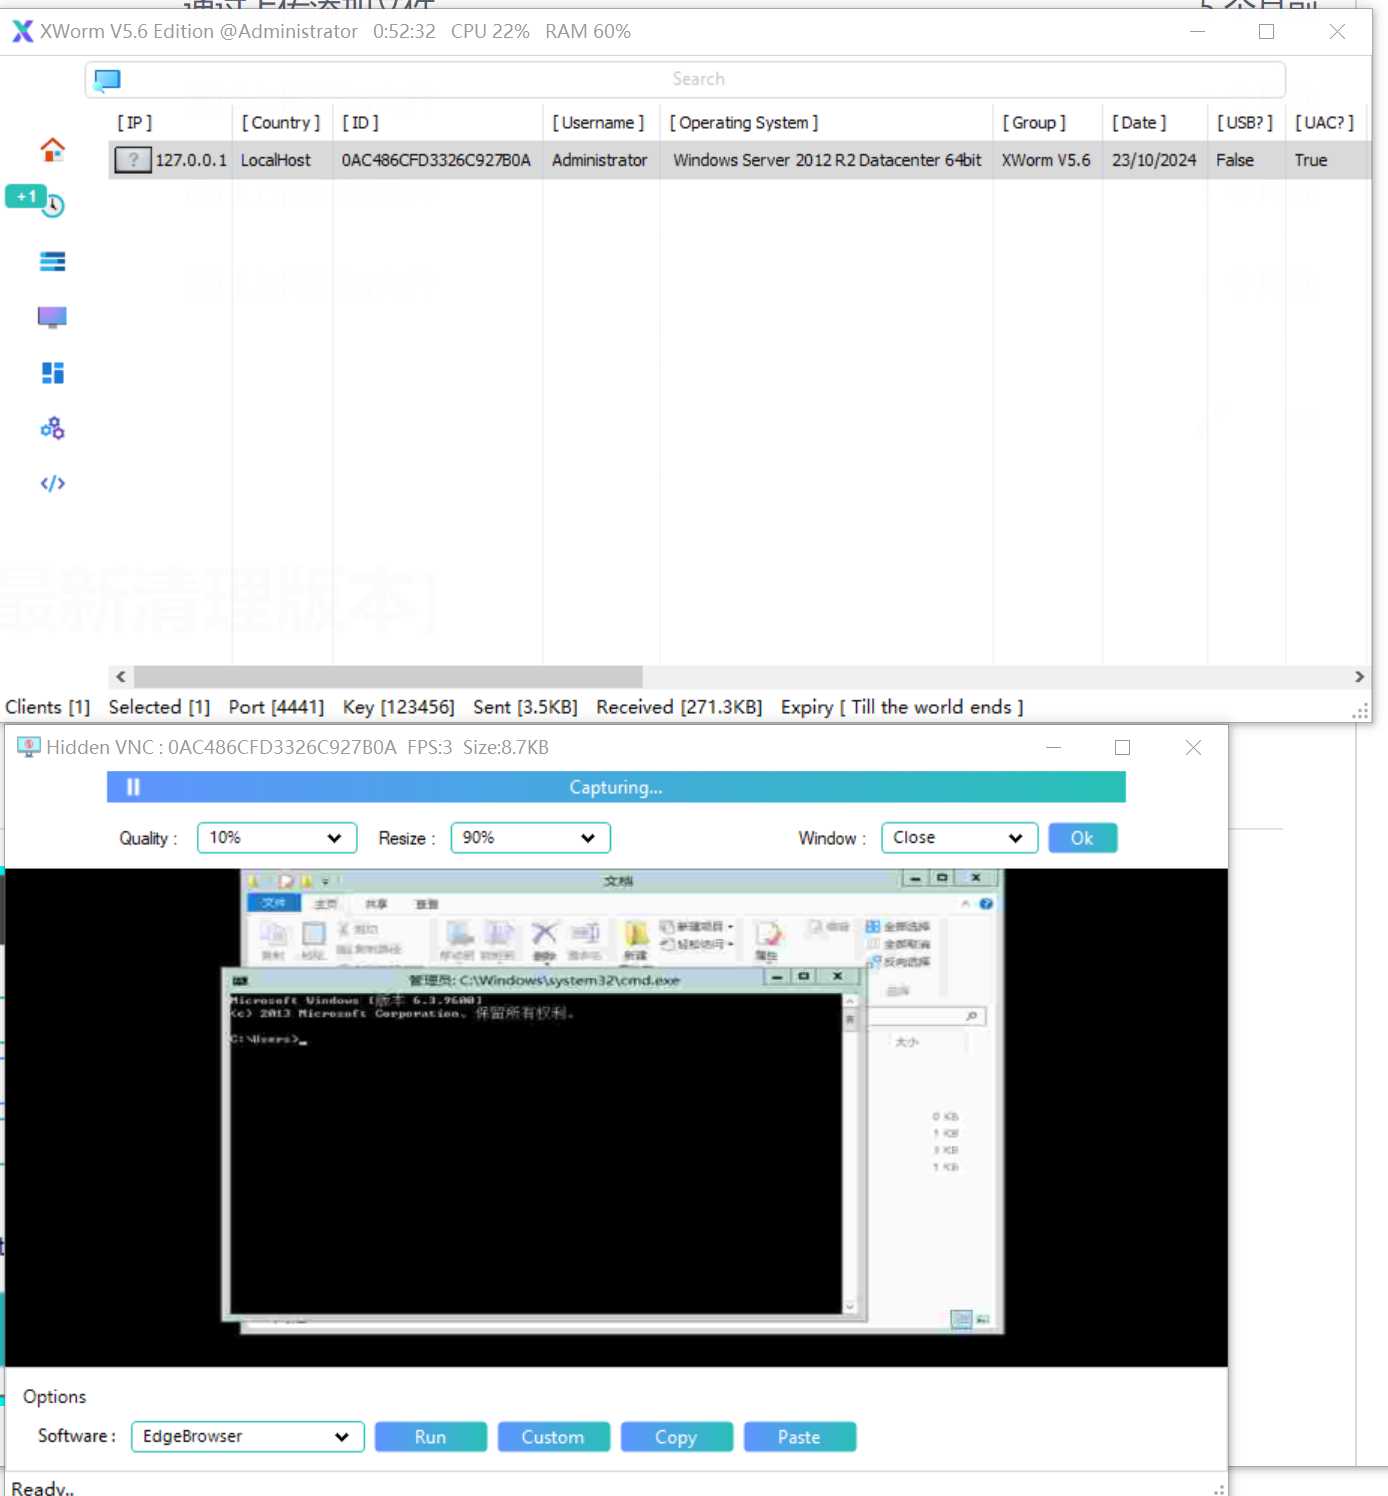Select the client row with ID 0AC486CFD3326C927B0A
This screenshot has height=1496, width=1388.
(740, 160)
